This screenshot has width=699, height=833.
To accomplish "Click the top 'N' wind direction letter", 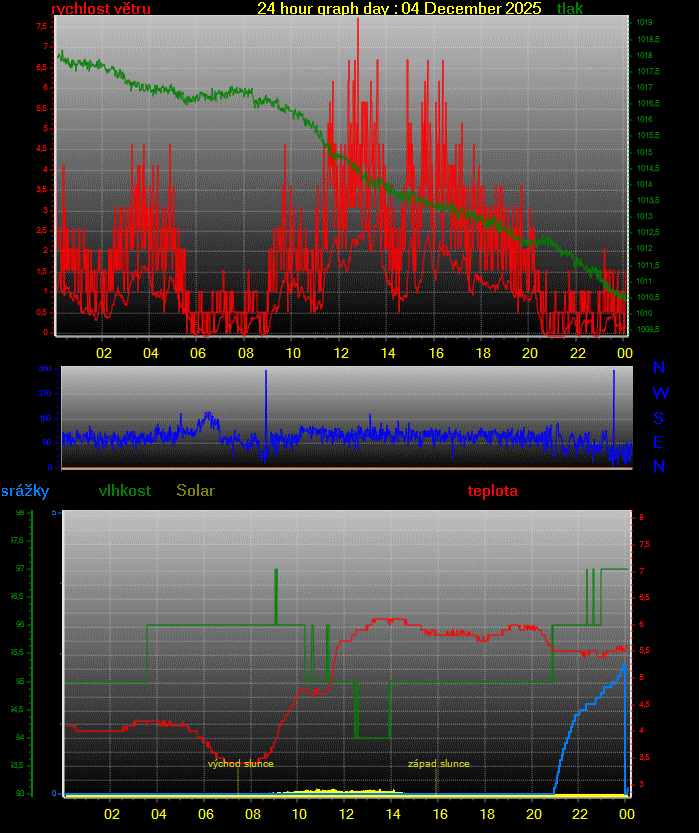I will click(x=660, y=369).
